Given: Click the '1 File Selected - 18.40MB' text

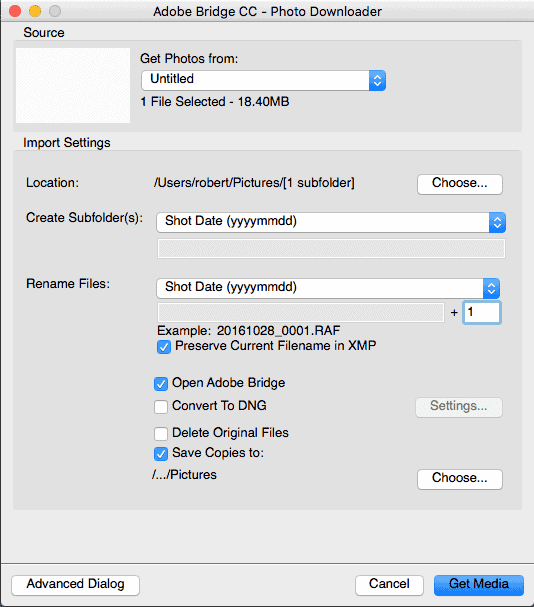Looking at the screenshot, I should coord(215,102).
